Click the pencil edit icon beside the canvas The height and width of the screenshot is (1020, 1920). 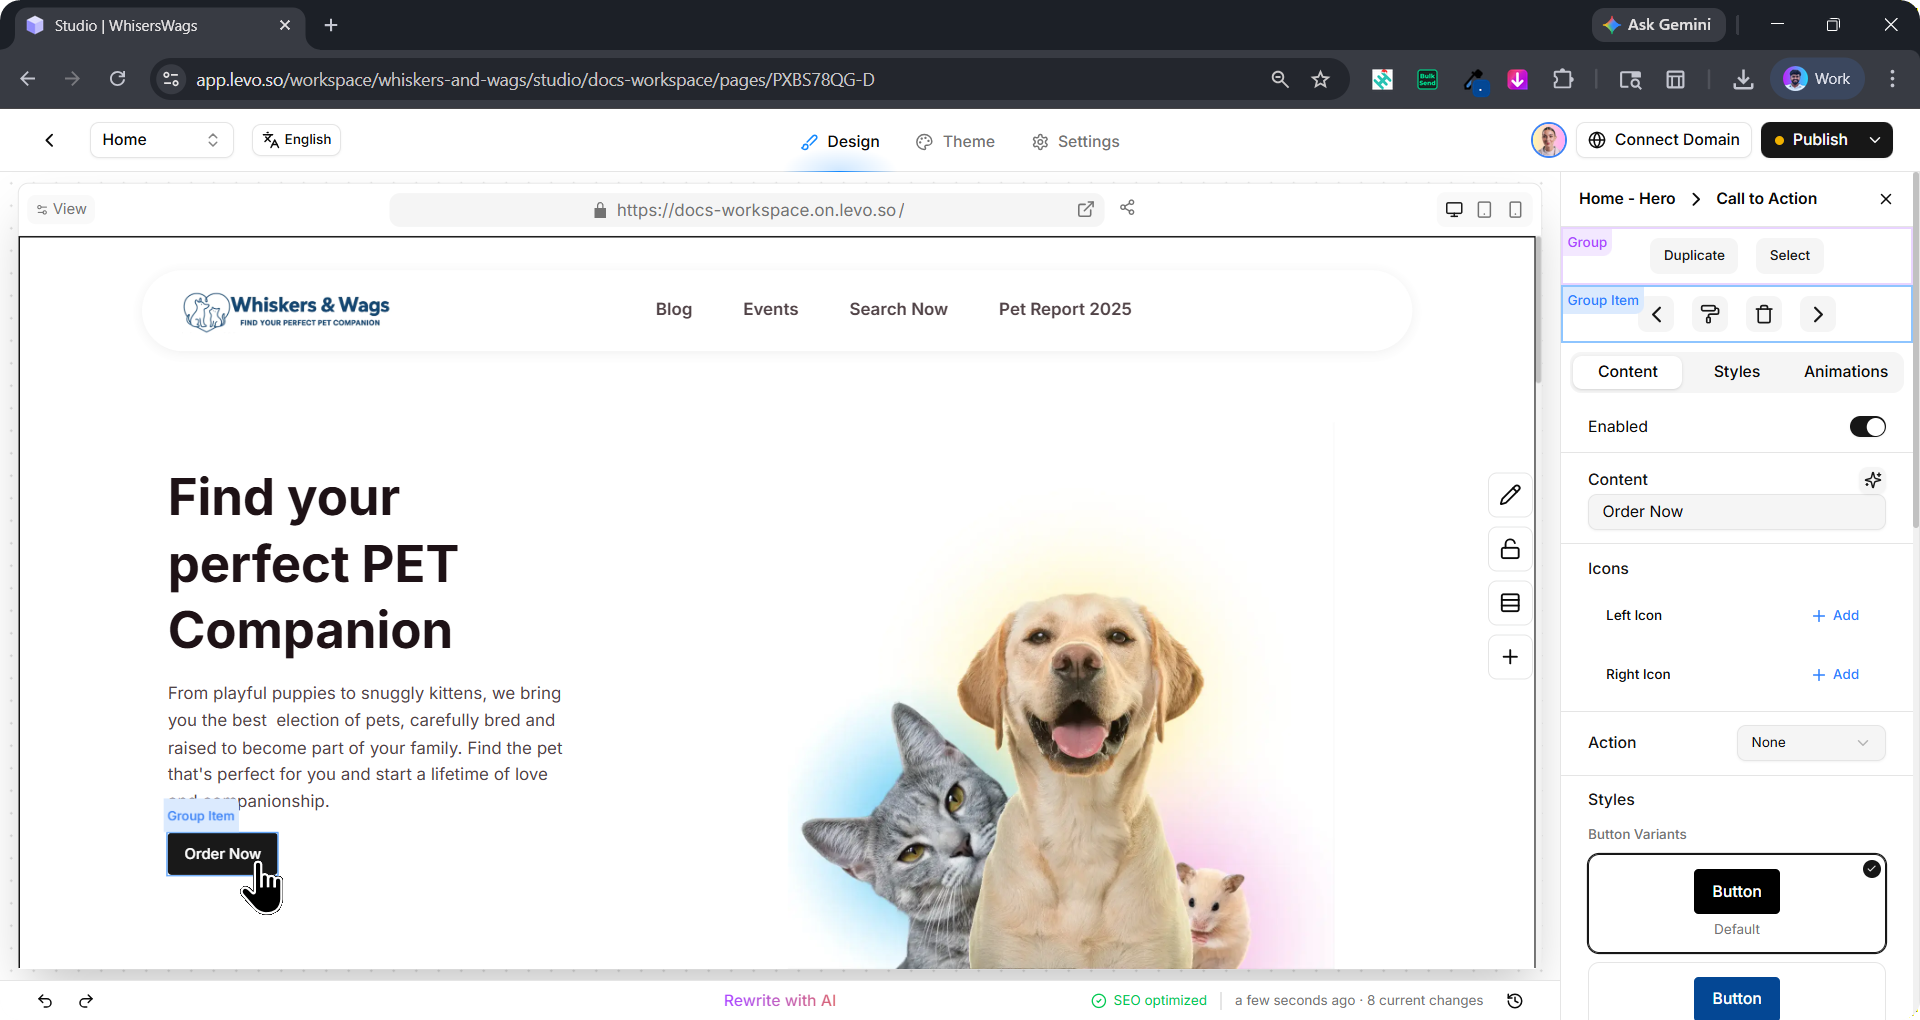tap(1510, 495)
